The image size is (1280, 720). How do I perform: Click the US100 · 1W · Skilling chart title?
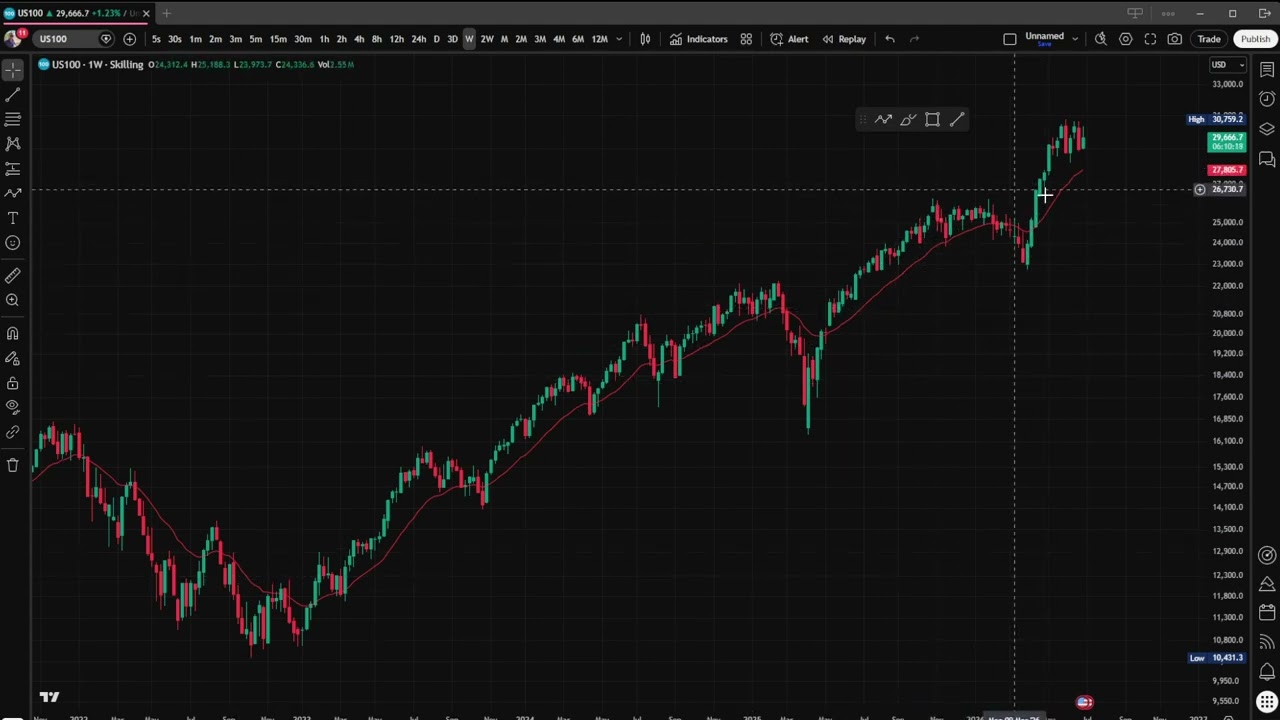[98, 65]
